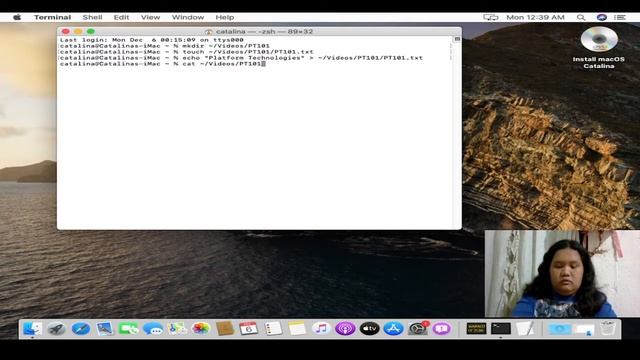This screenshot has width=640, height=360.
Task: Click the Terminal title 'catalina — -zsh — 89×32'
Action: [264, 31]
